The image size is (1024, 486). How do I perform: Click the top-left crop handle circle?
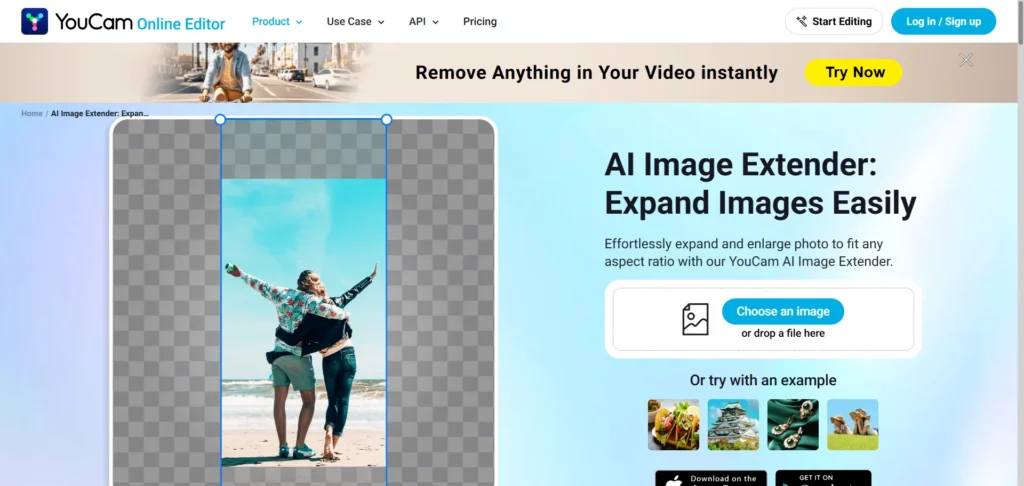click(x=220, y=120)
